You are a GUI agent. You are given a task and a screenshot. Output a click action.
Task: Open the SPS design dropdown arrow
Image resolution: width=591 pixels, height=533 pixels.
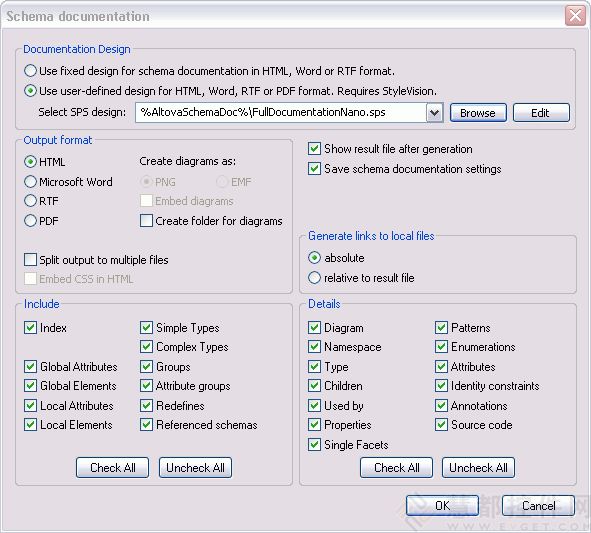click(x=434, y=112)
